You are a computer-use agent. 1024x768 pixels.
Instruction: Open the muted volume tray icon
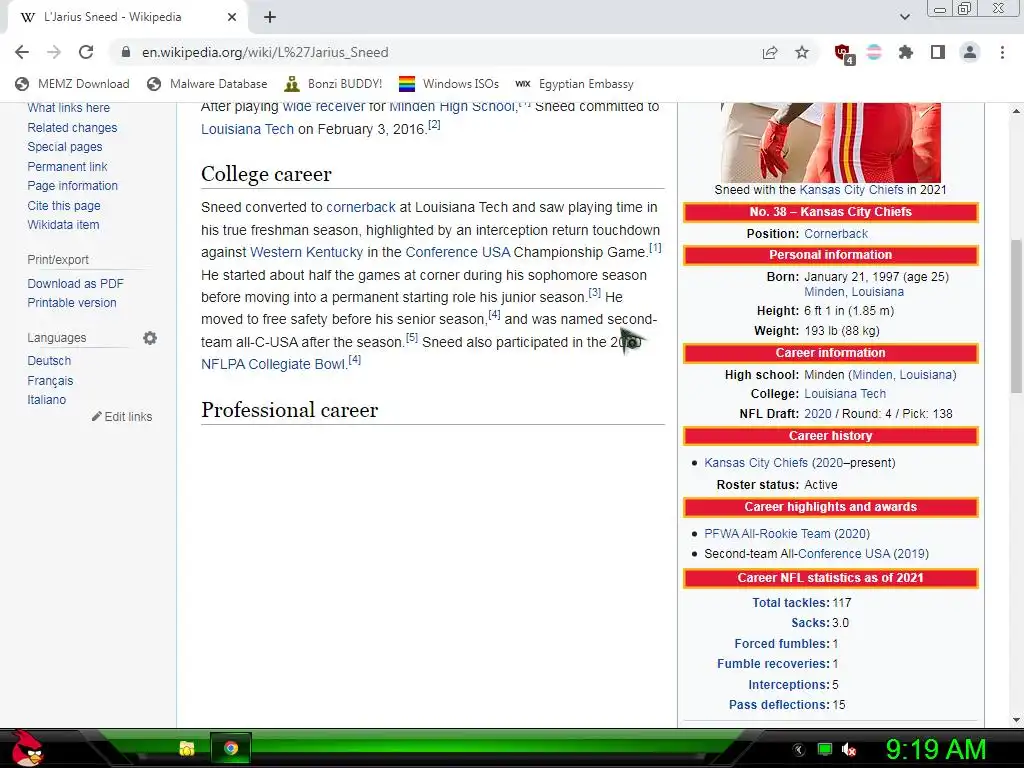(x=850, y=750)
